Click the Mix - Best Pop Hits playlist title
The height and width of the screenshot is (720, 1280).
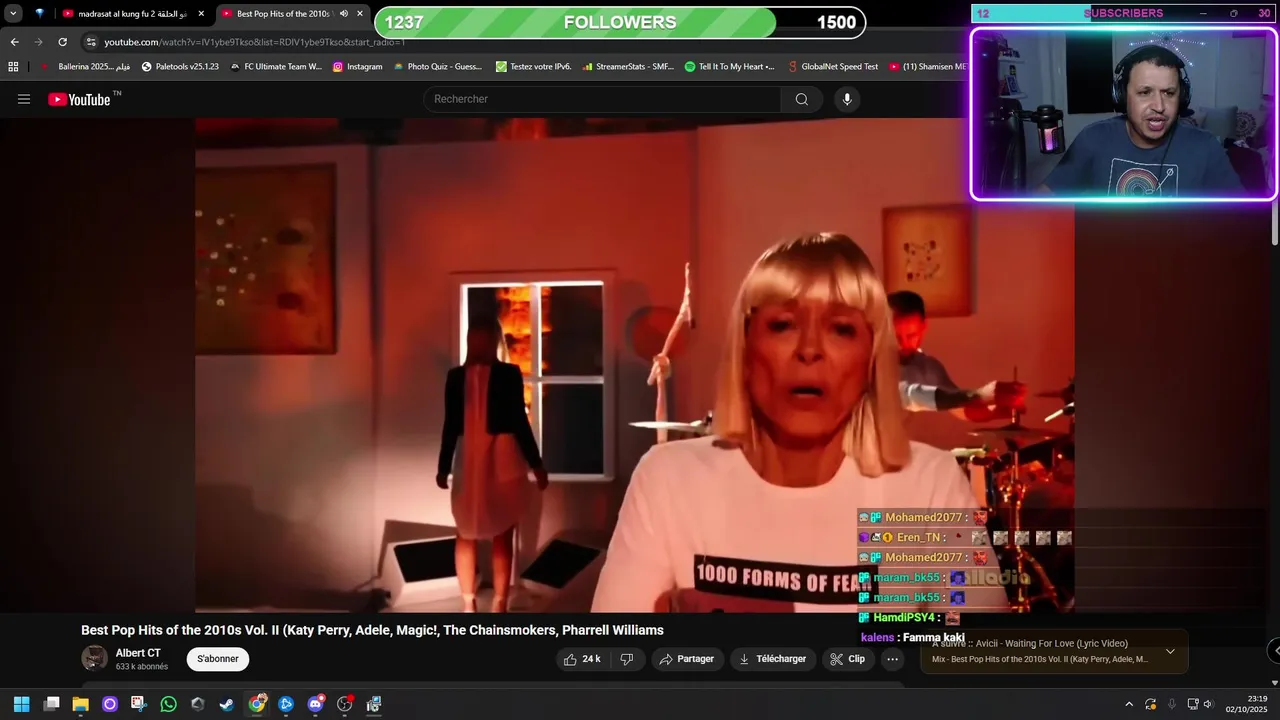(1040, 659)
